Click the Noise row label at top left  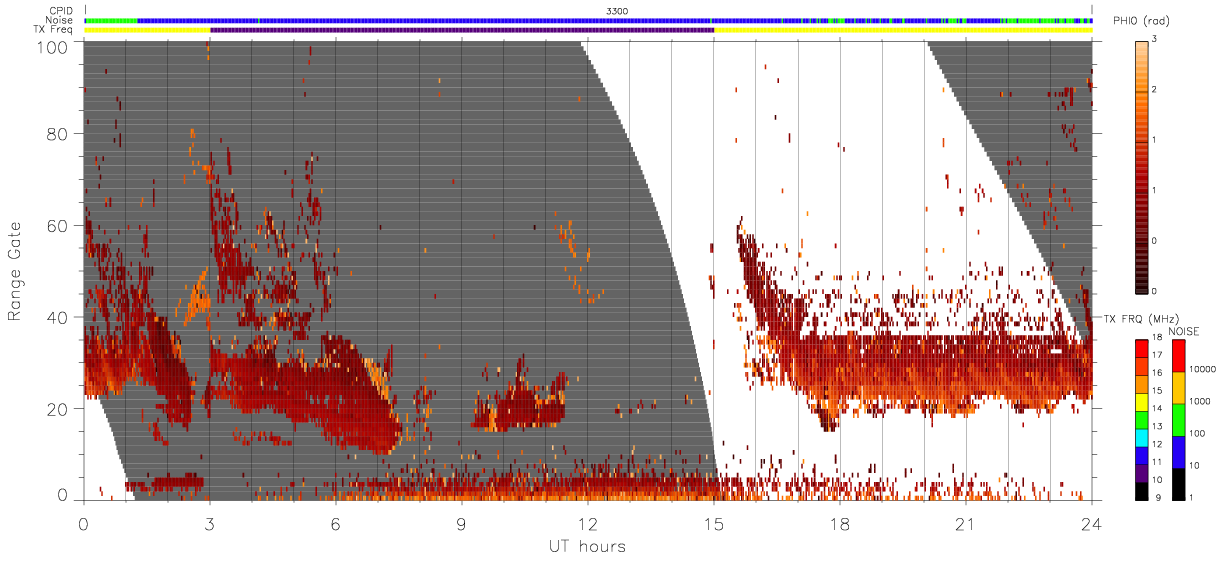61,20
